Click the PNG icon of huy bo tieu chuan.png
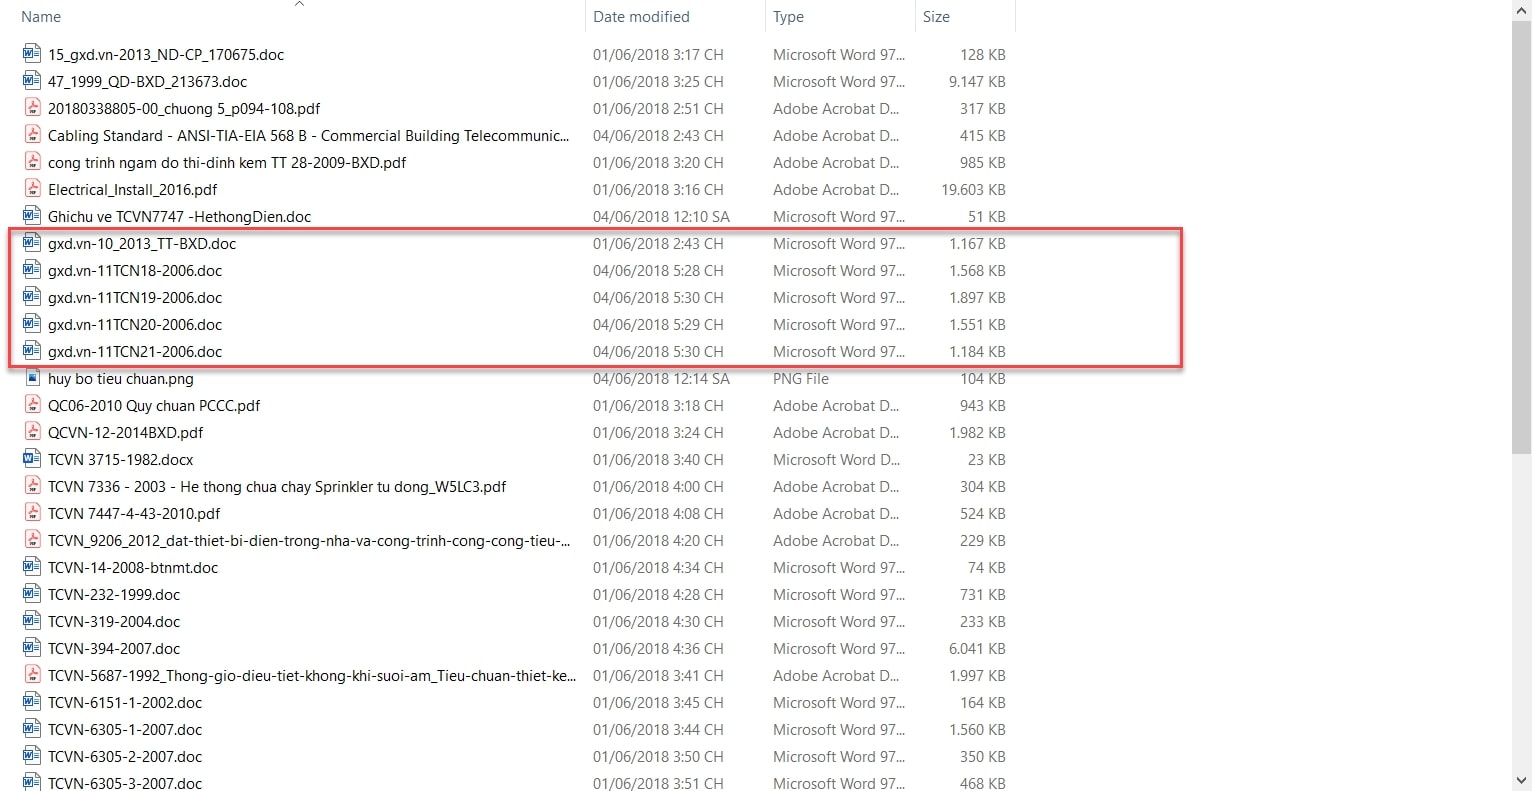The image size is (1532, 791). [32, 378]
